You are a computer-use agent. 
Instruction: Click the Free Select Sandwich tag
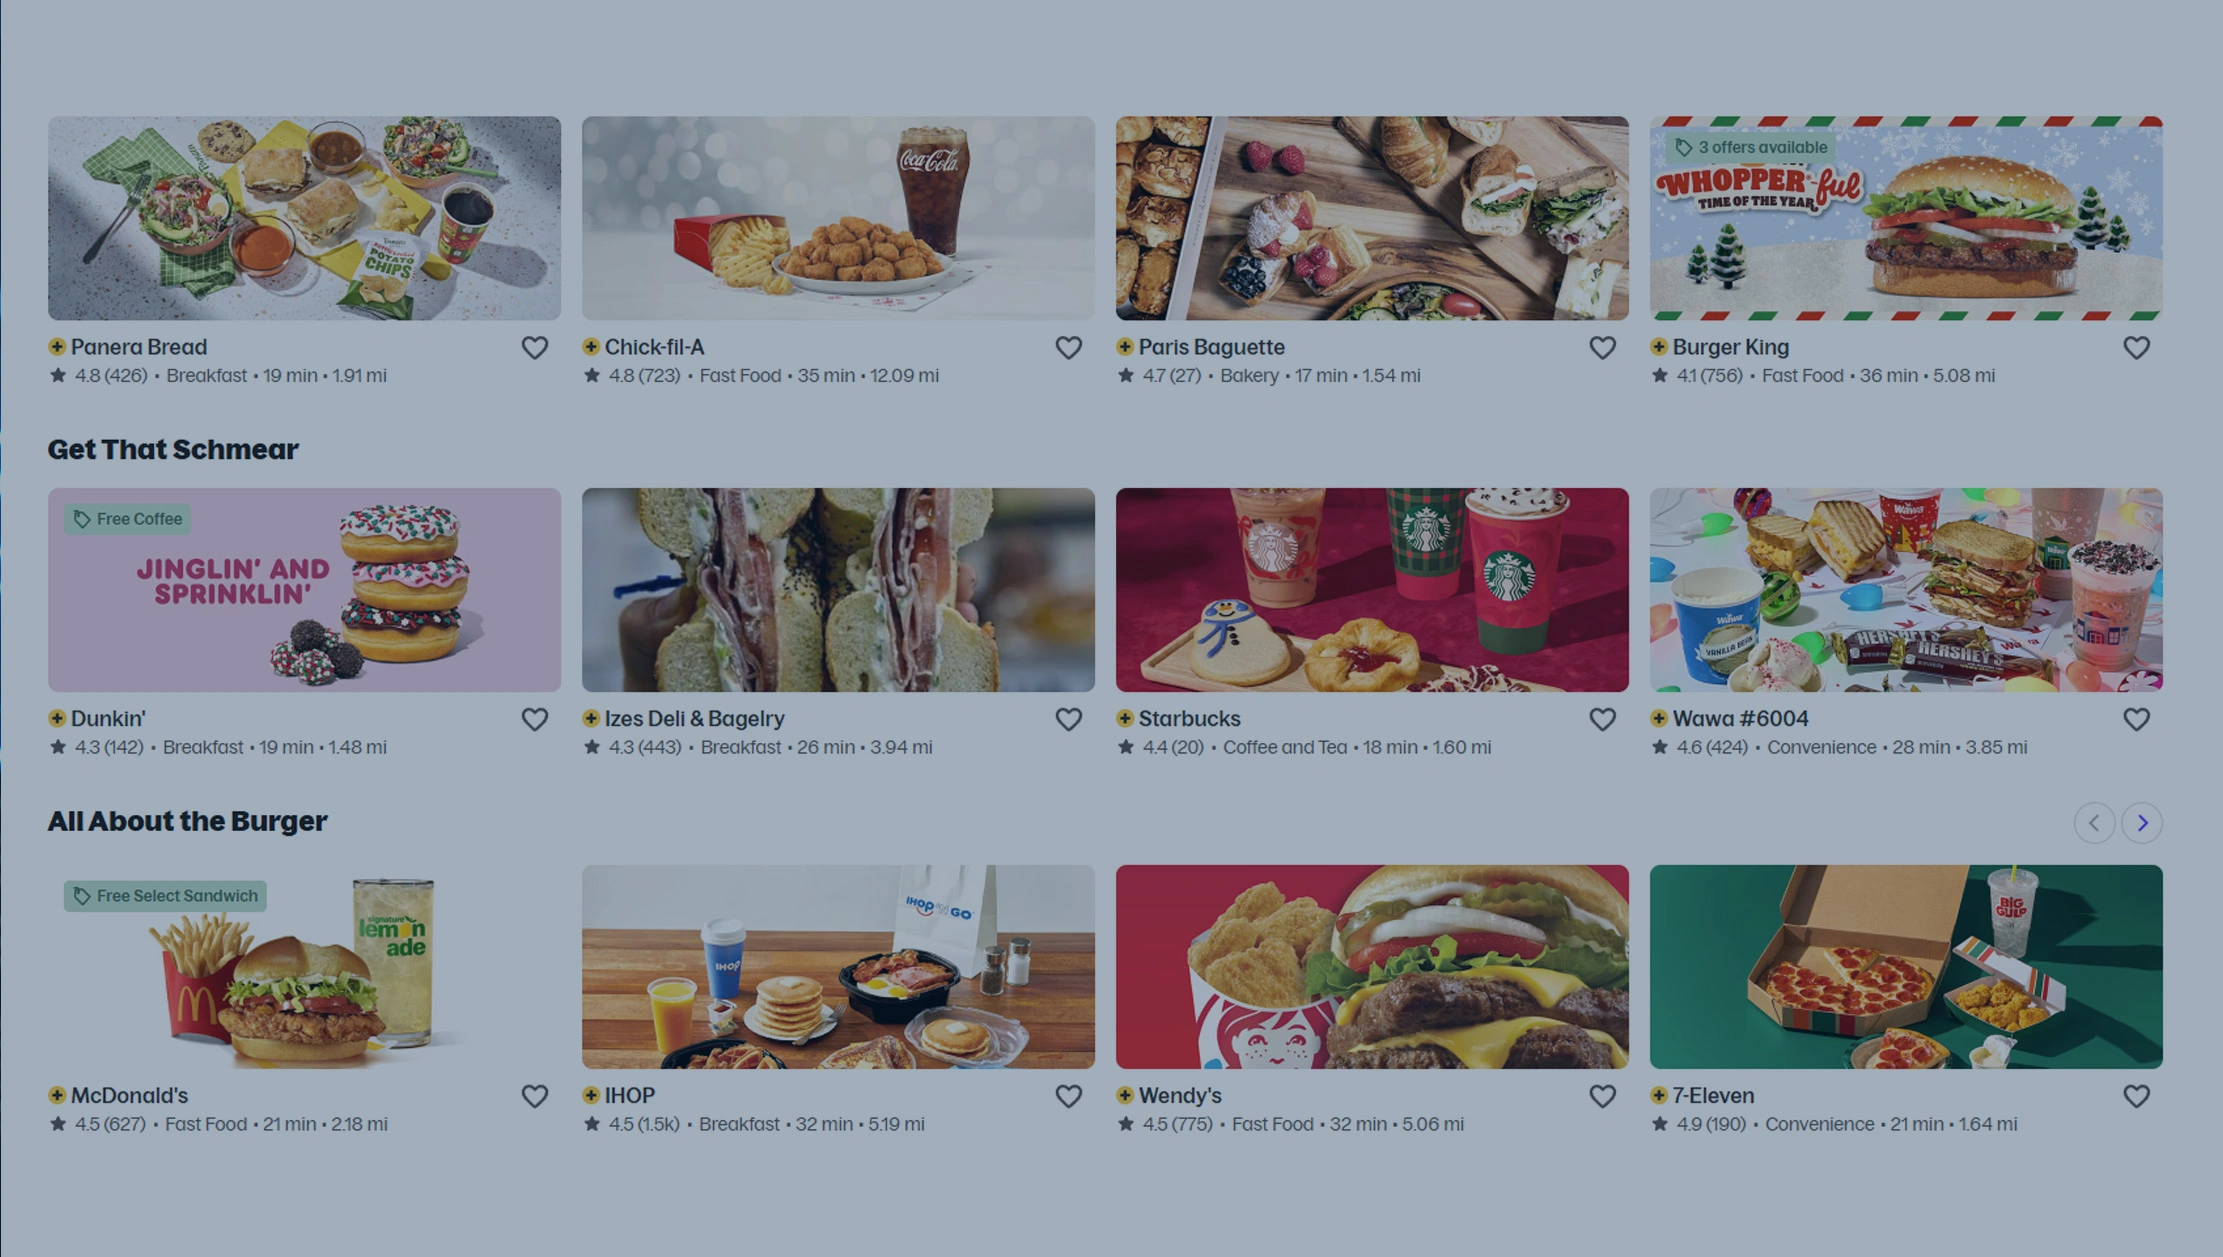tap(165, 896)
